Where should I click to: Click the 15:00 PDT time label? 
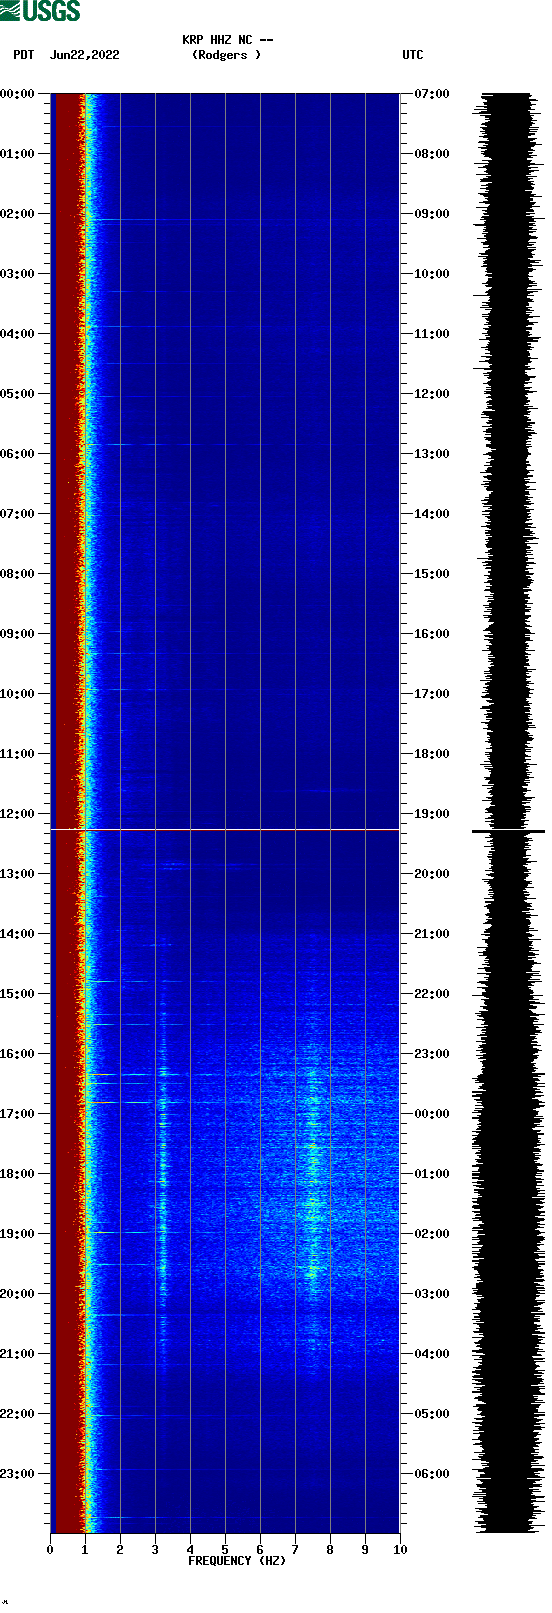point(18,994)
